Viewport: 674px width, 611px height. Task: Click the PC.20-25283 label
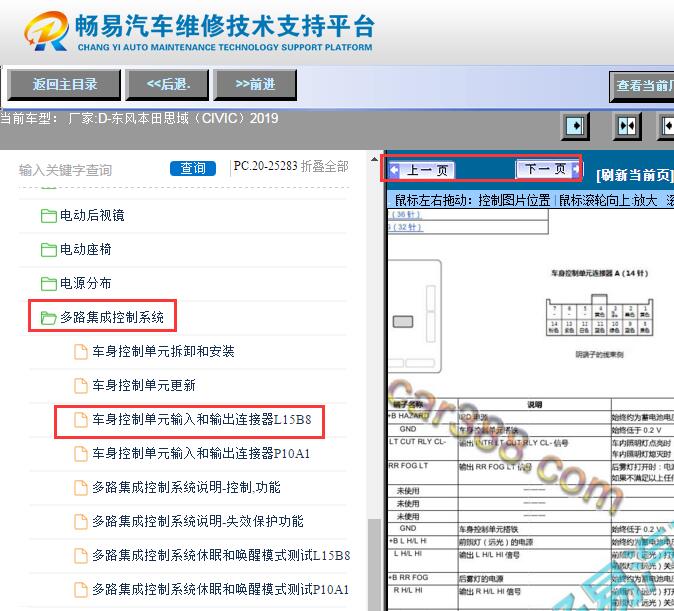265,166
